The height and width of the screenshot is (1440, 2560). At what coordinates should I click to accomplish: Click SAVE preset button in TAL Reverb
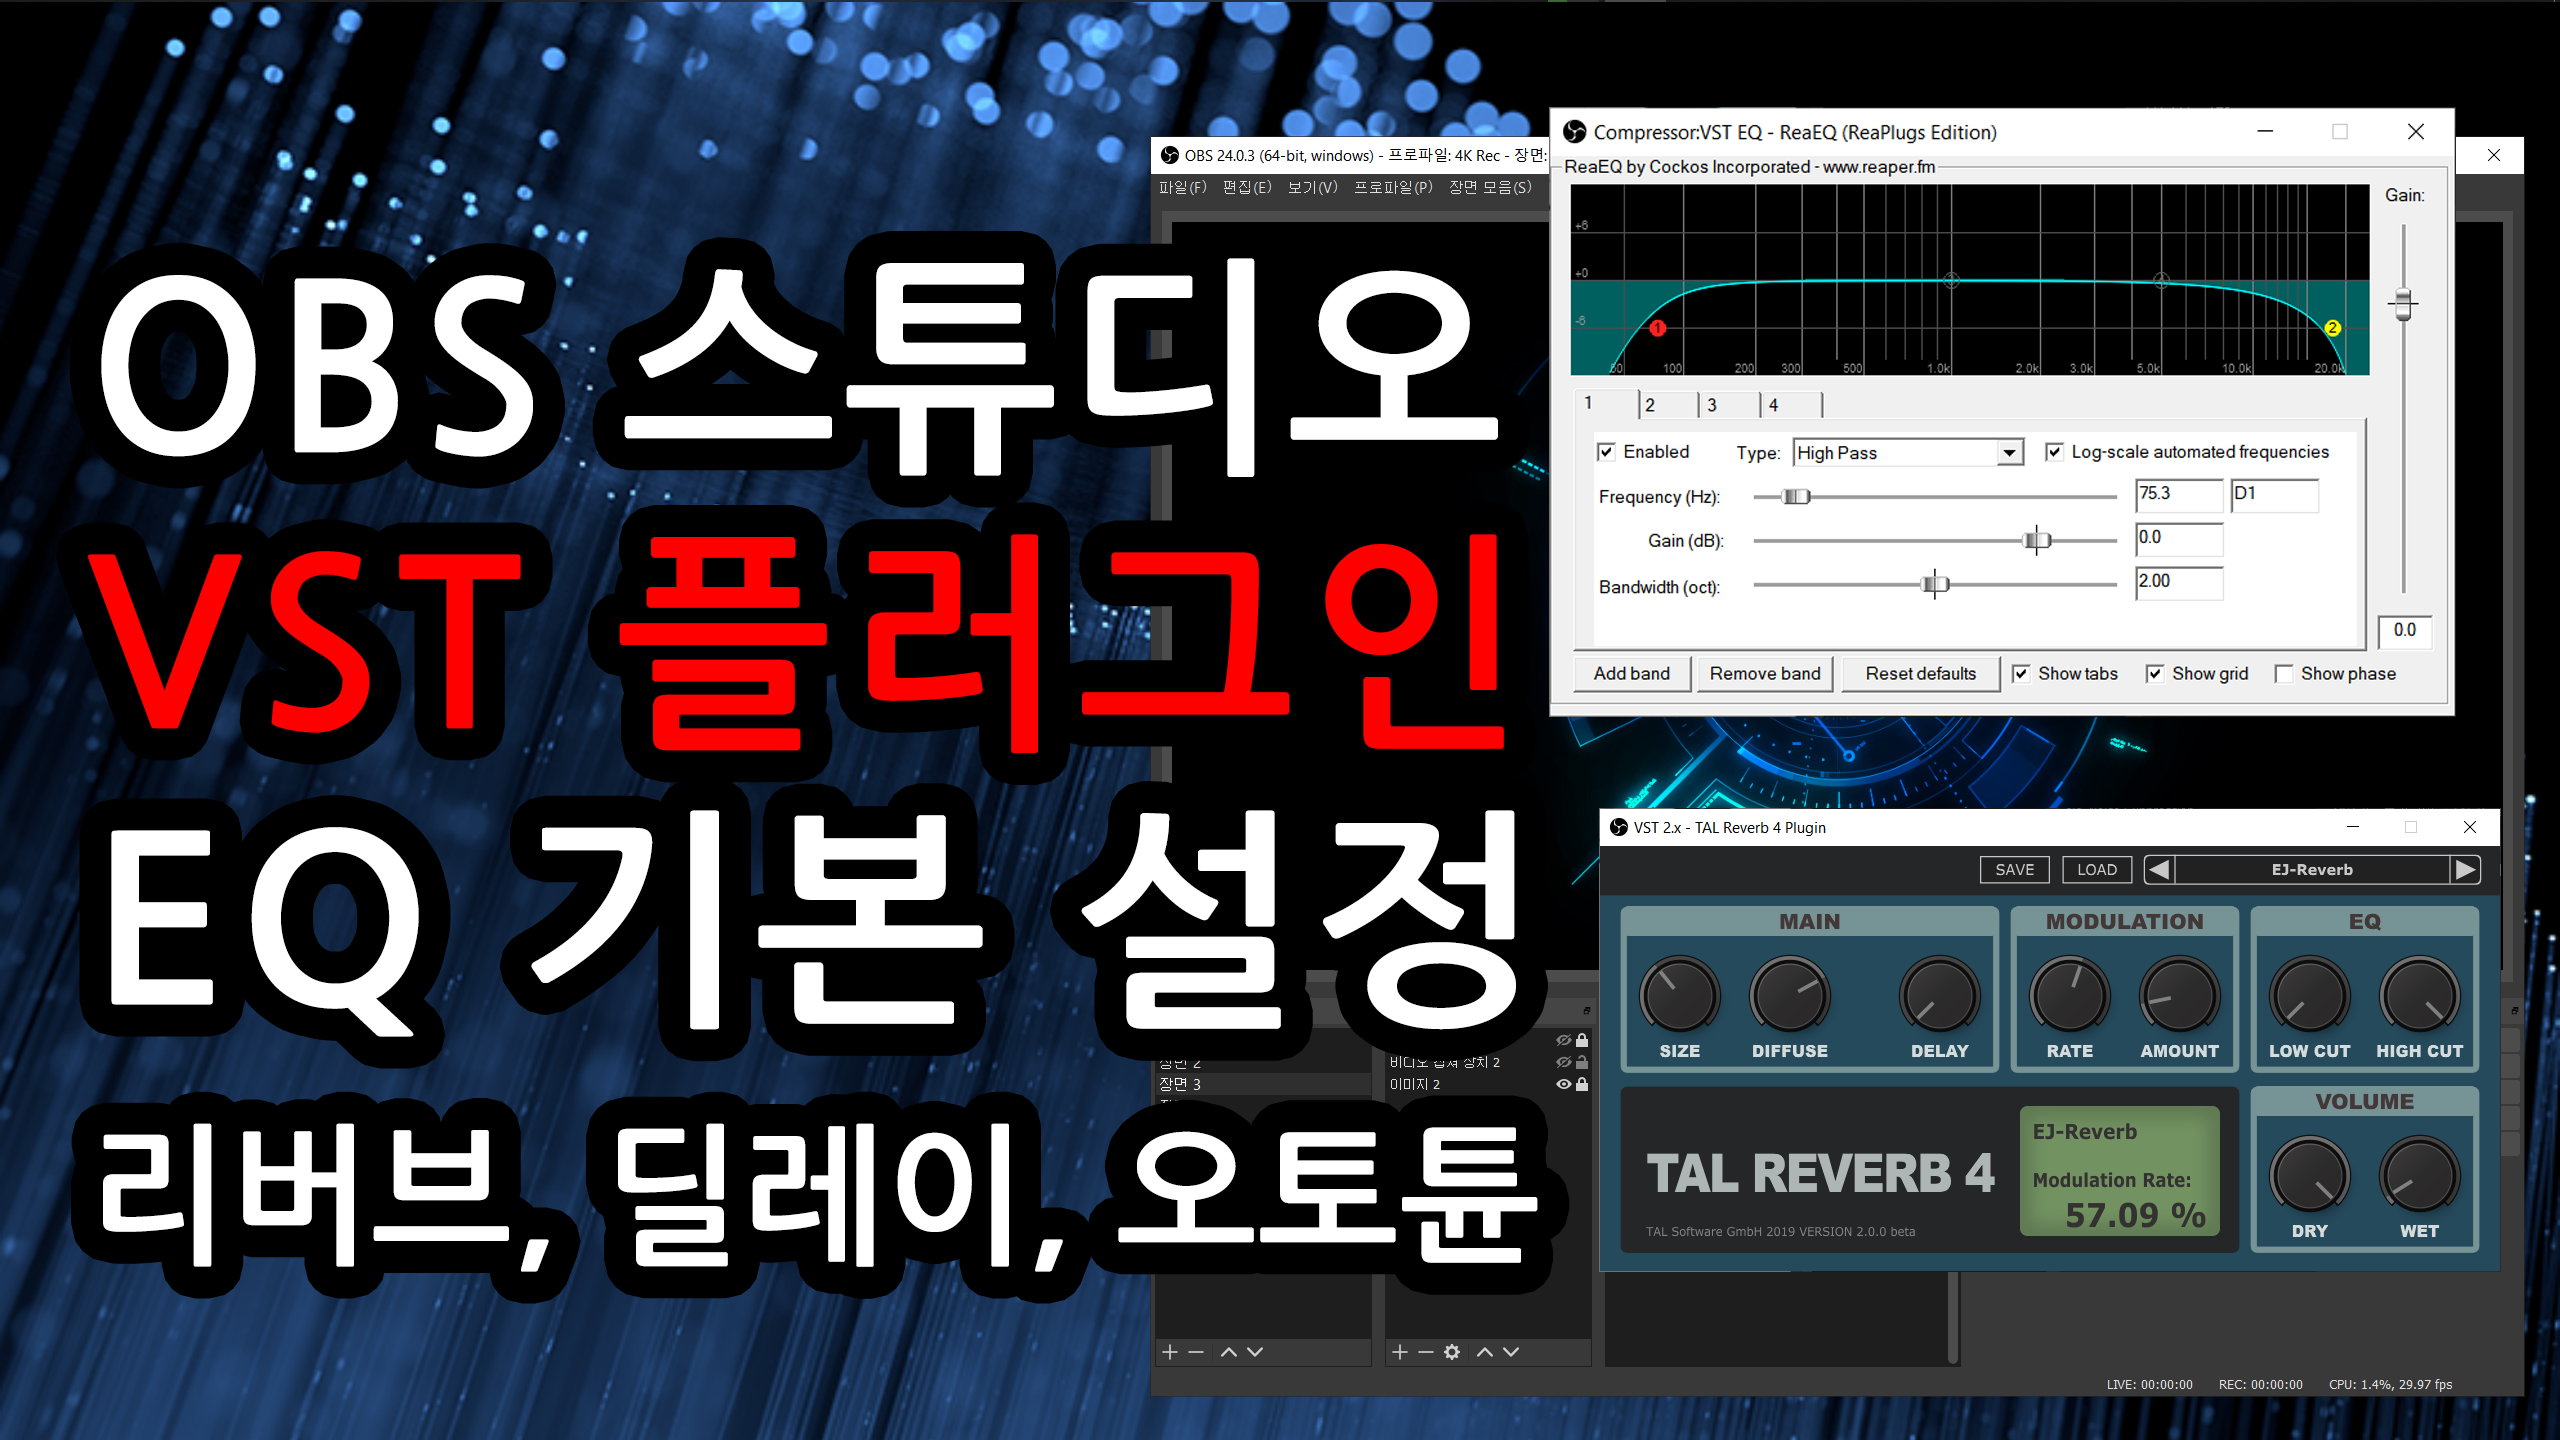coord(2017,869)
